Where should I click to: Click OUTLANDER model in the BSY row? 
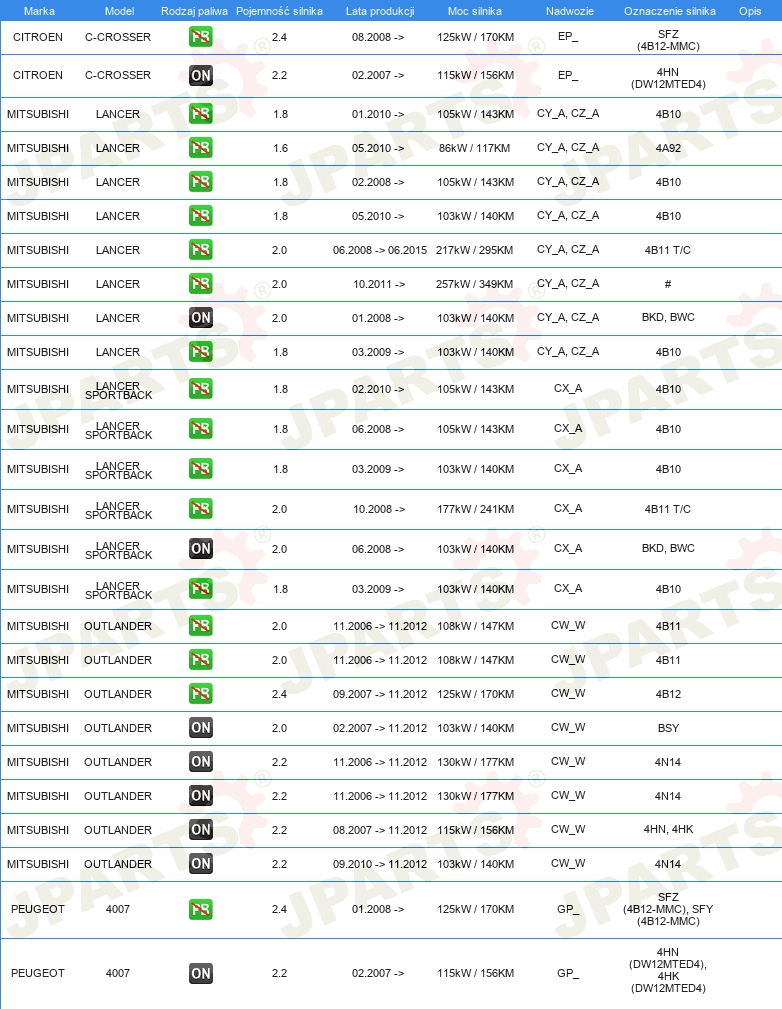click(x=118, y=728)
